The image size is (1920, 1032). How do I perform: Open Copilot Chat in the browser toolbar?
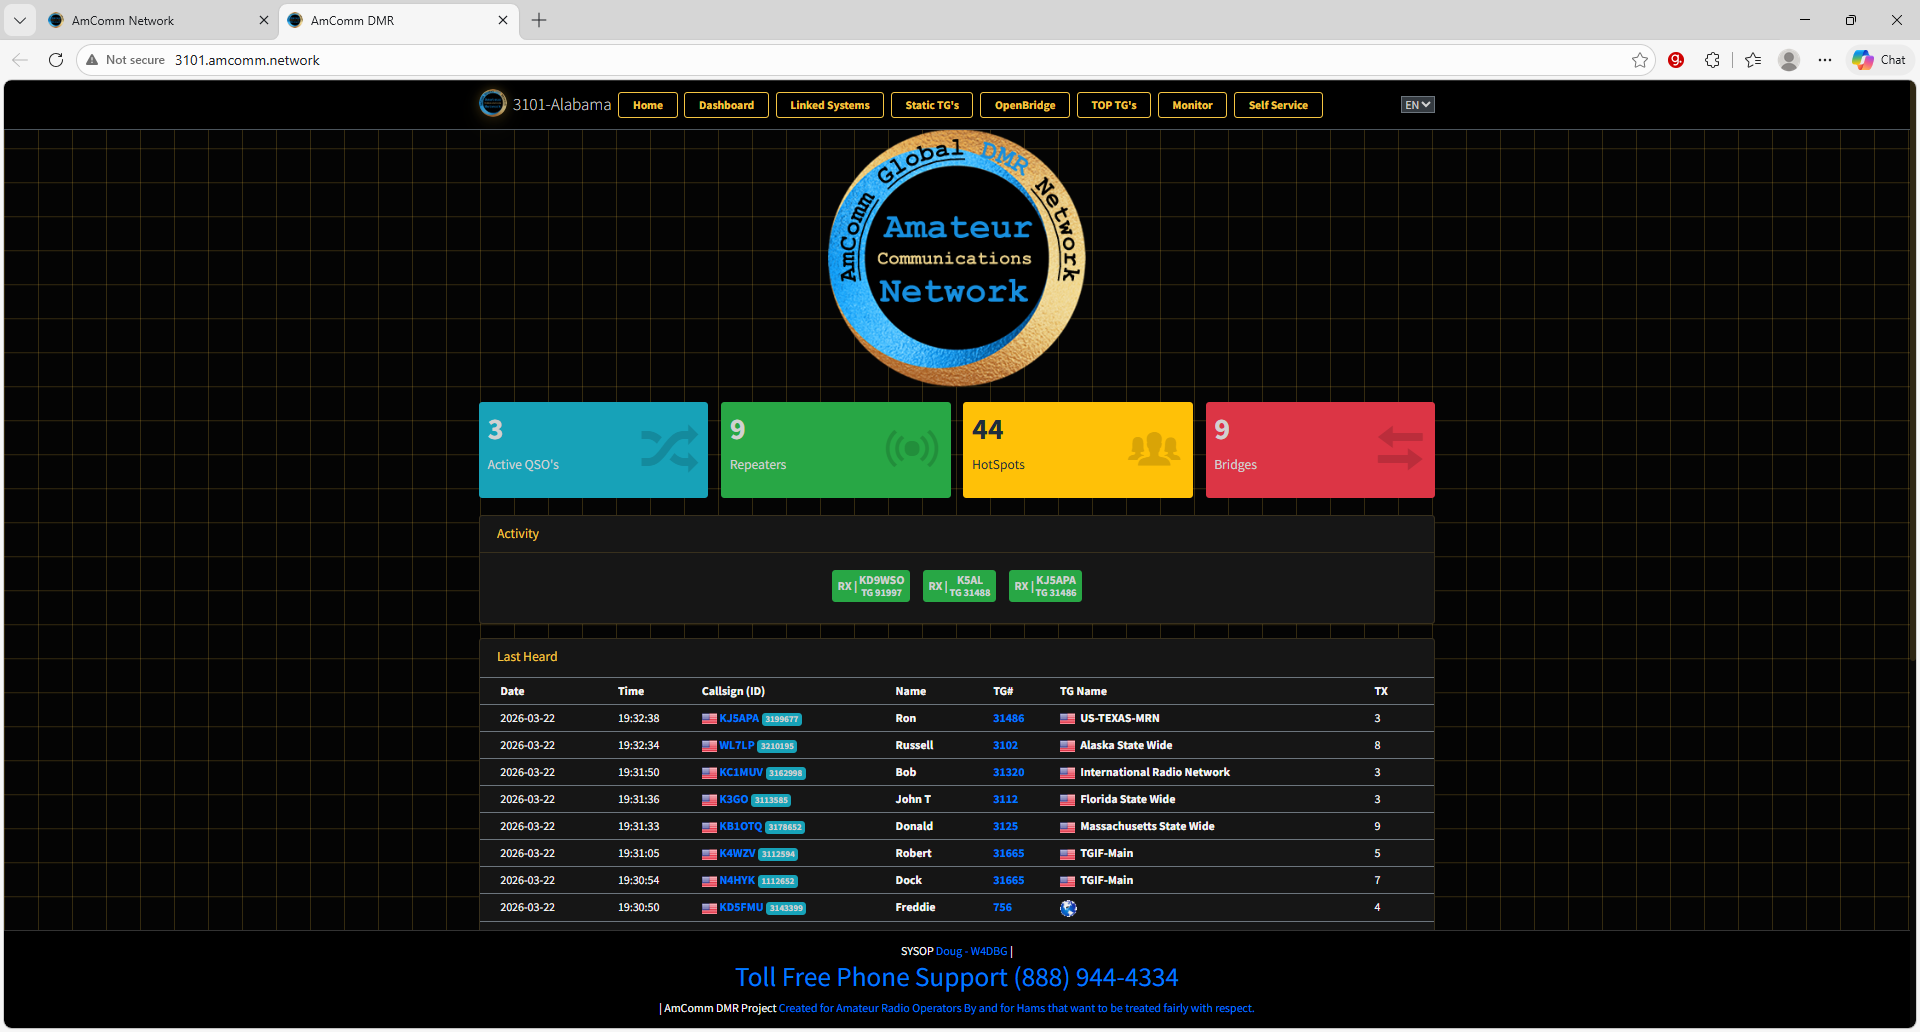[x=1879, y=60]
